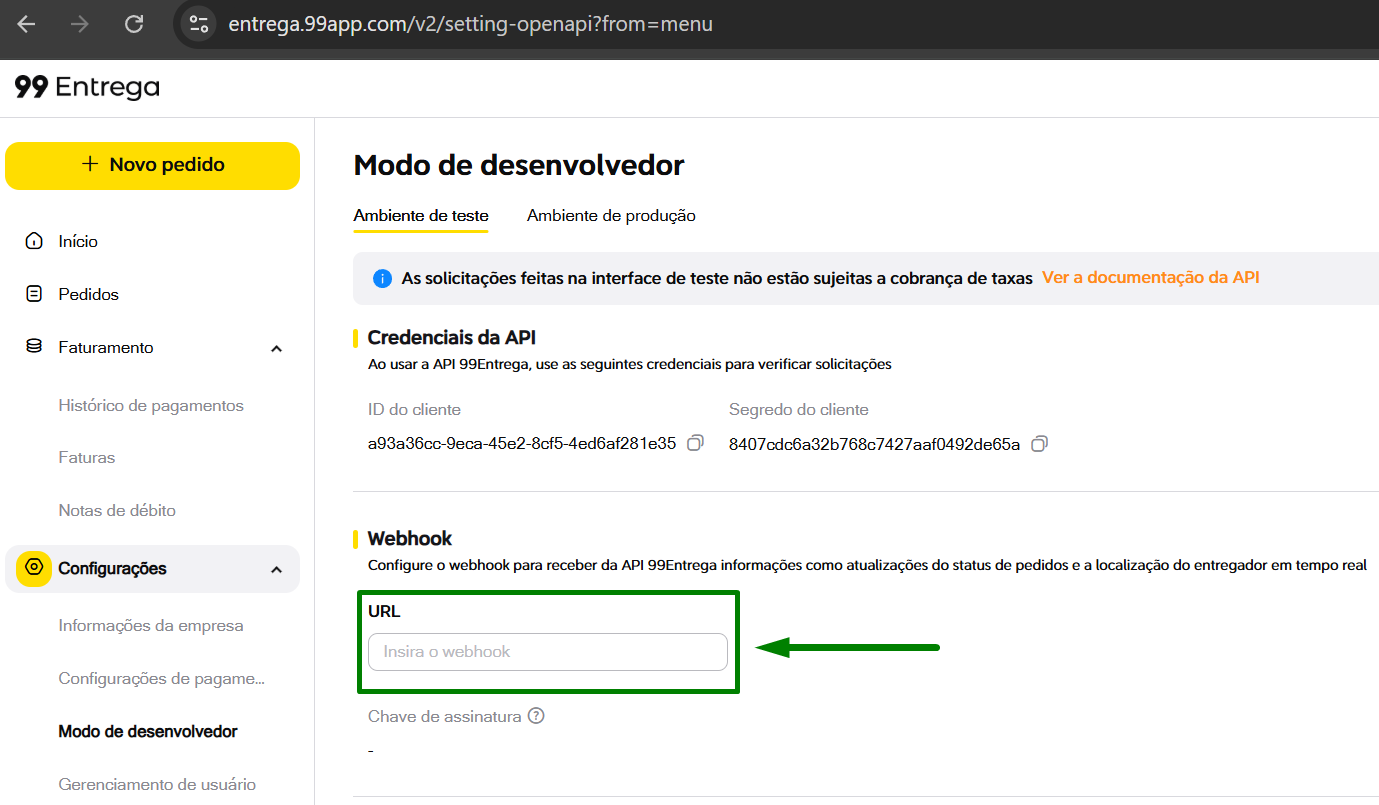Open the Faturas submenu item
The height and width of the screenshot is (805, 1379).
click(87, 457)
